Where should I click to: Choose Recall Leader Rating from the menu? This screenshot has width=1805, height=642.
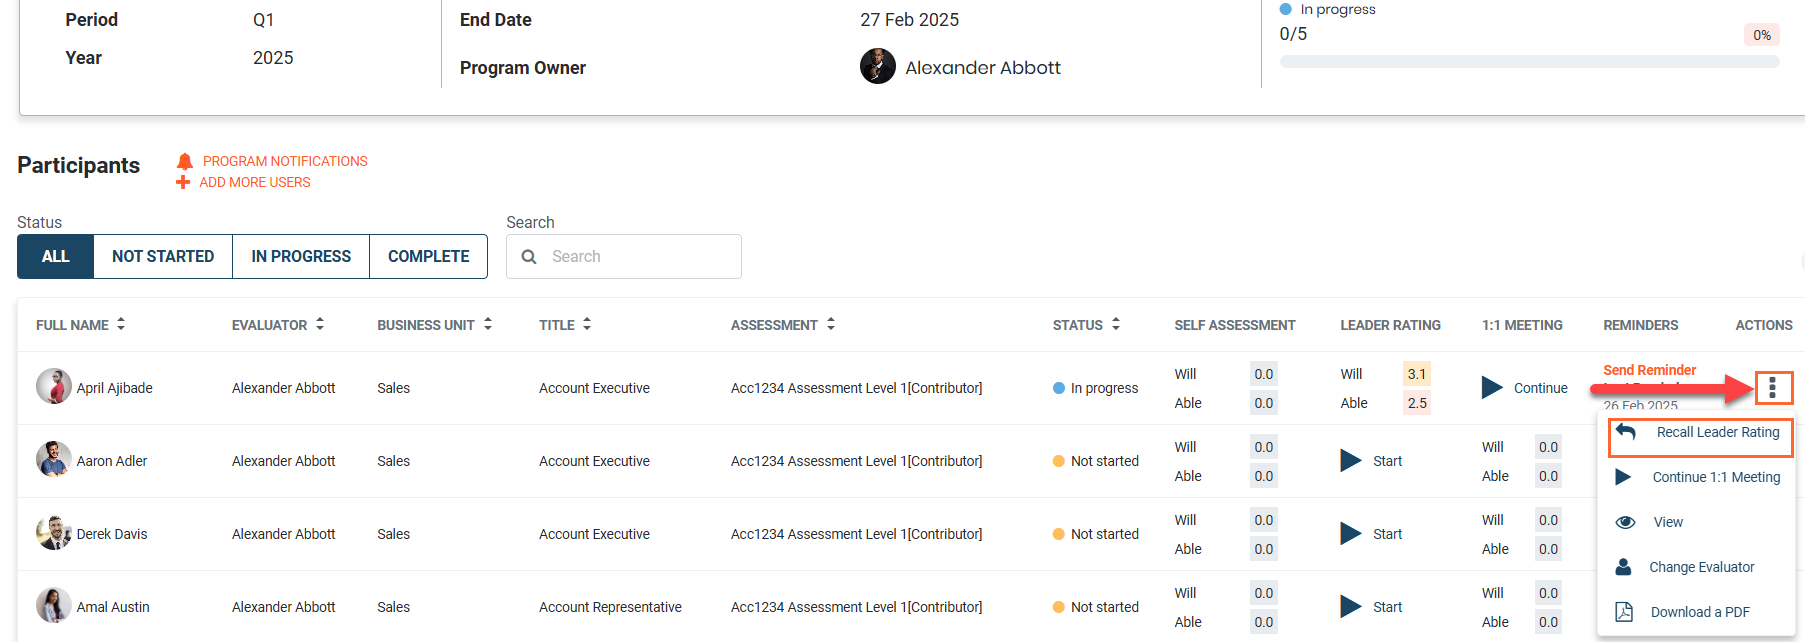coord(1717,433)
